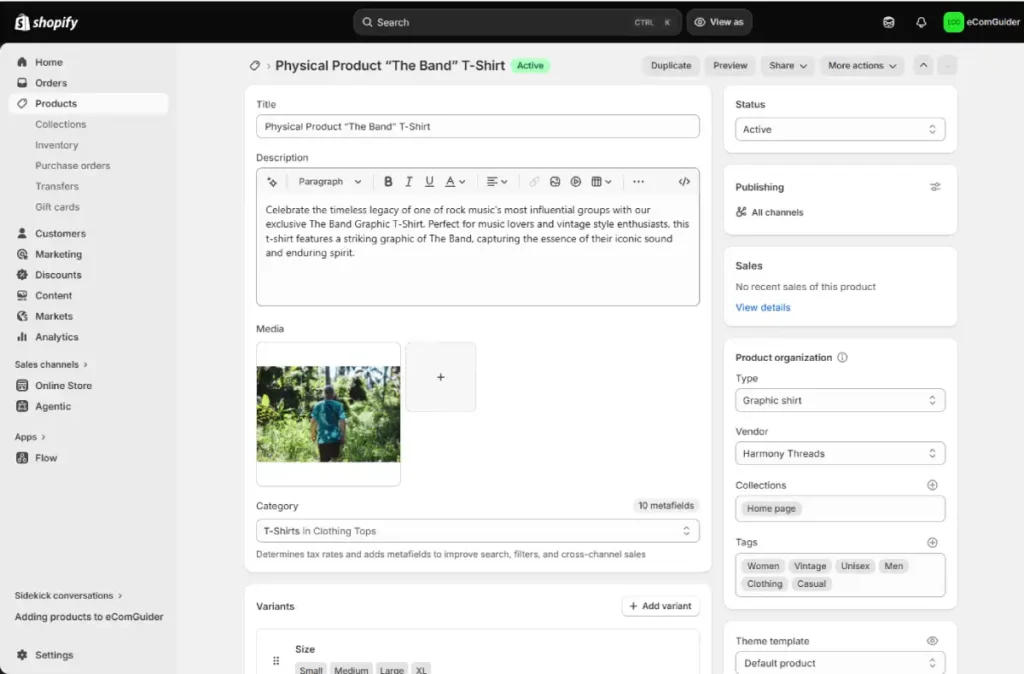Image resolution: width=1024 pixels, height=674 pixels.
Task: Open more editor options ellipsis
Action: click(638, 182)
